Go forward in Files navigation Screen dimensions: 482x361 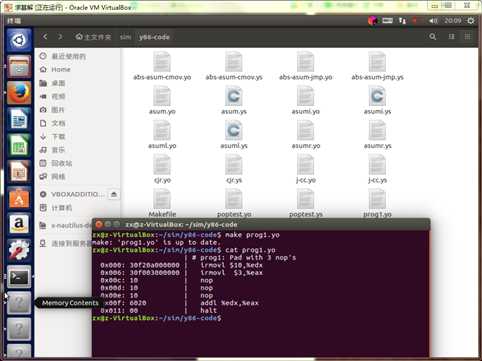[x=60, y=37]
